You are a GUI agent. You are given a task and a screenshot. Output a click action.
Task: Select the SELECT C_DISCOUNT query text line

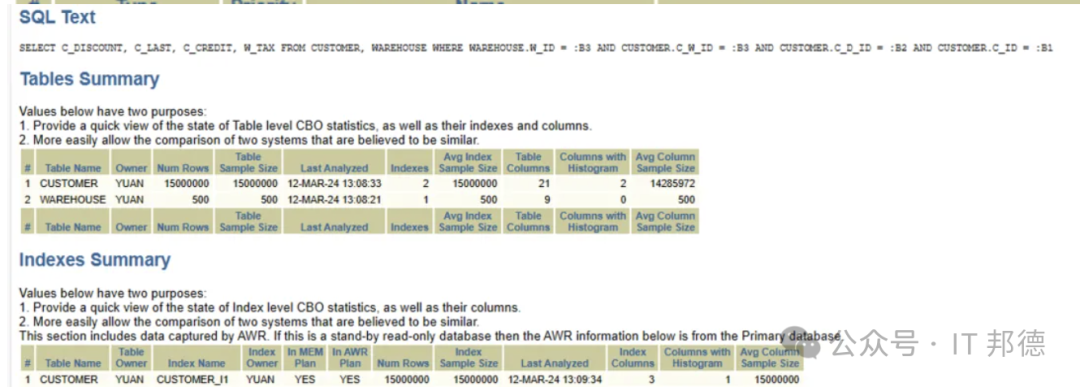pos(535,48)
